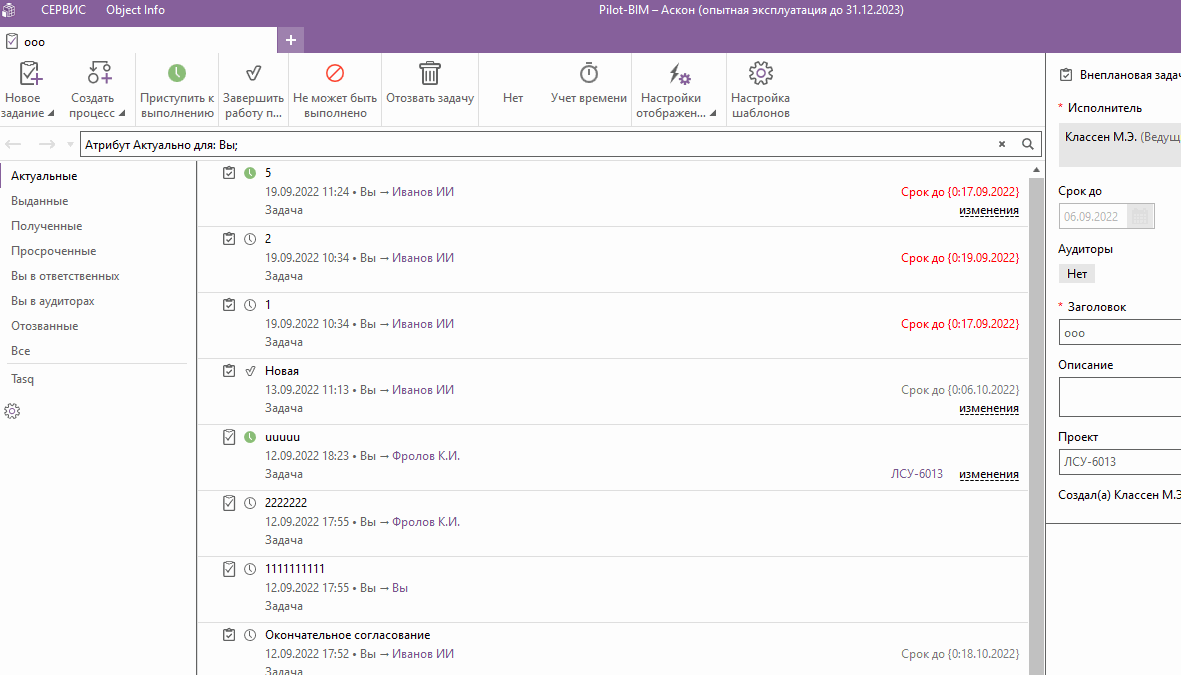This screenshot has height=675, width=1181.
Task: Add a new tab with plus button
Action: tap(291, 40)
